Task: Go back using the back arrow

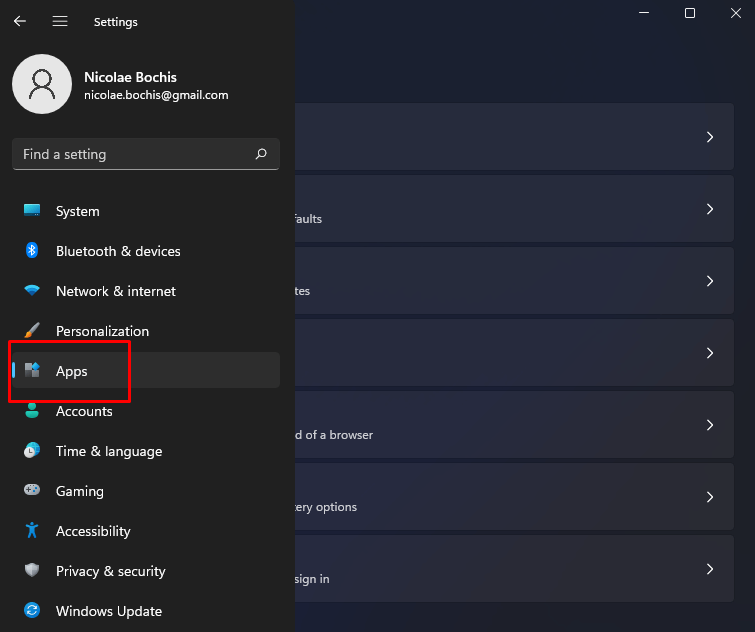Action: click(x=20, y=21)
